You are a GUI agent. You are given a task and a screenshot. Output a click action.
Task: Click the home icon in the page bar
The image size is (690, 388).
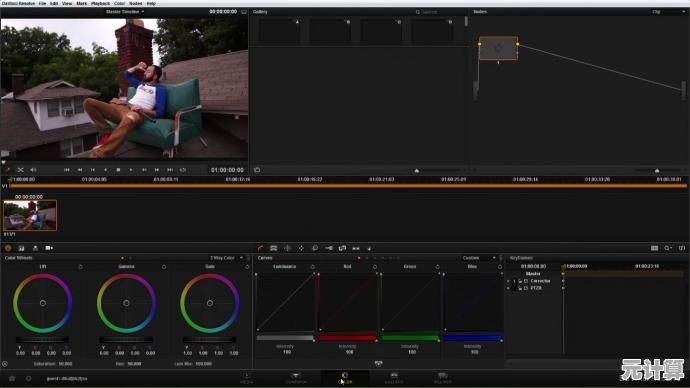point(12,378)
